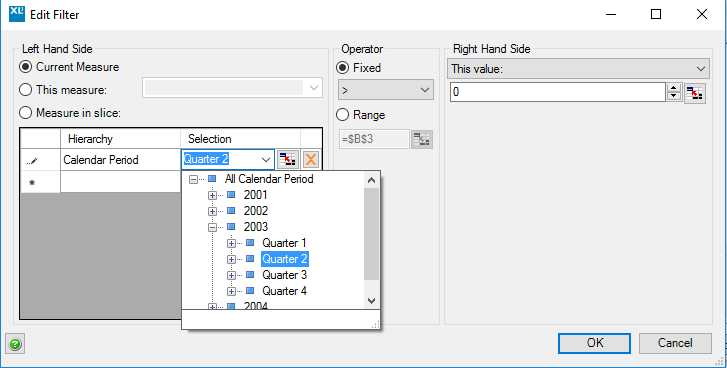This screenshot has width=727, height=368.
Task: Click the range picker icon next to value 0
Action: 695,93
